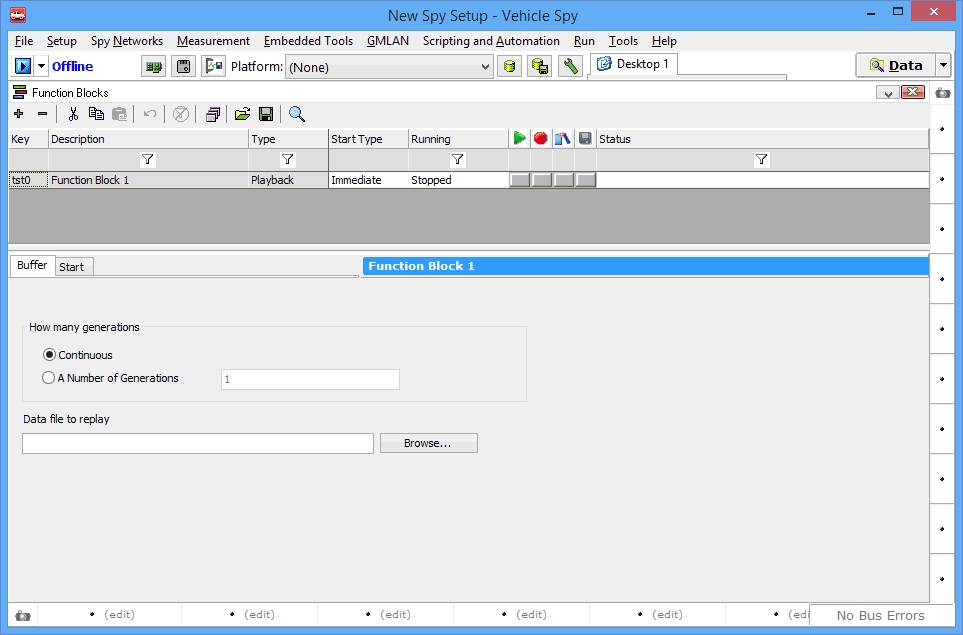This screenshot has width=963, height=635.
Task: Select the Continuous radio button
Action: [x=49, y=355]
